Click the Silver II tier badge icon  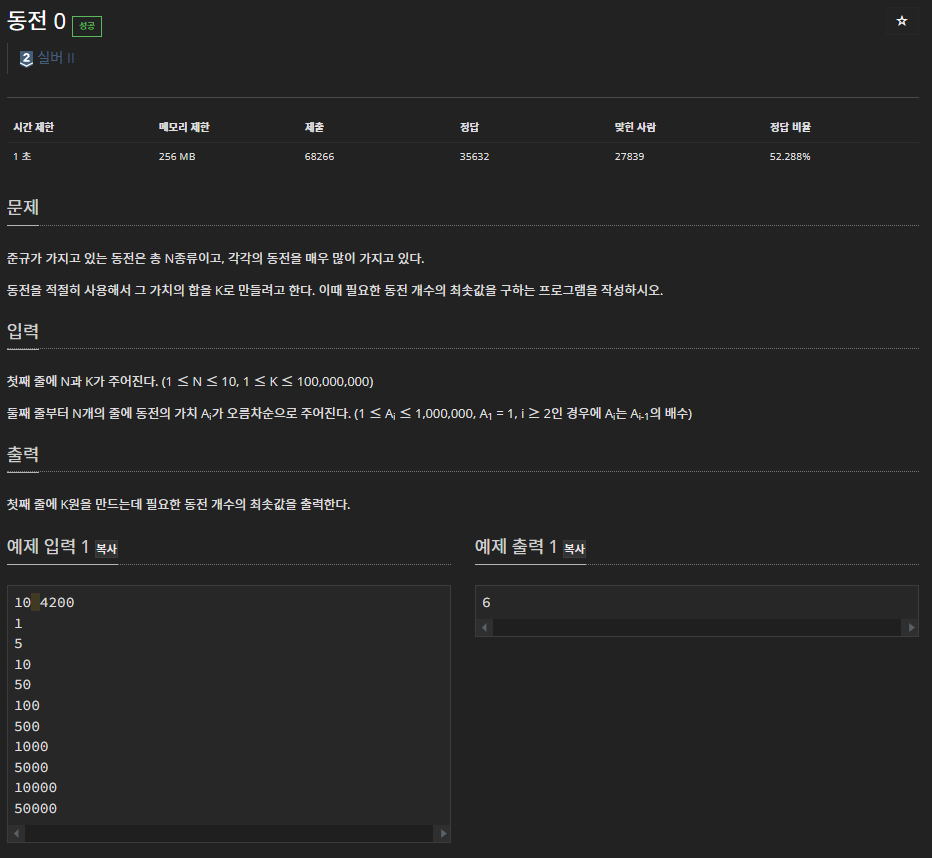coord(25,59)
